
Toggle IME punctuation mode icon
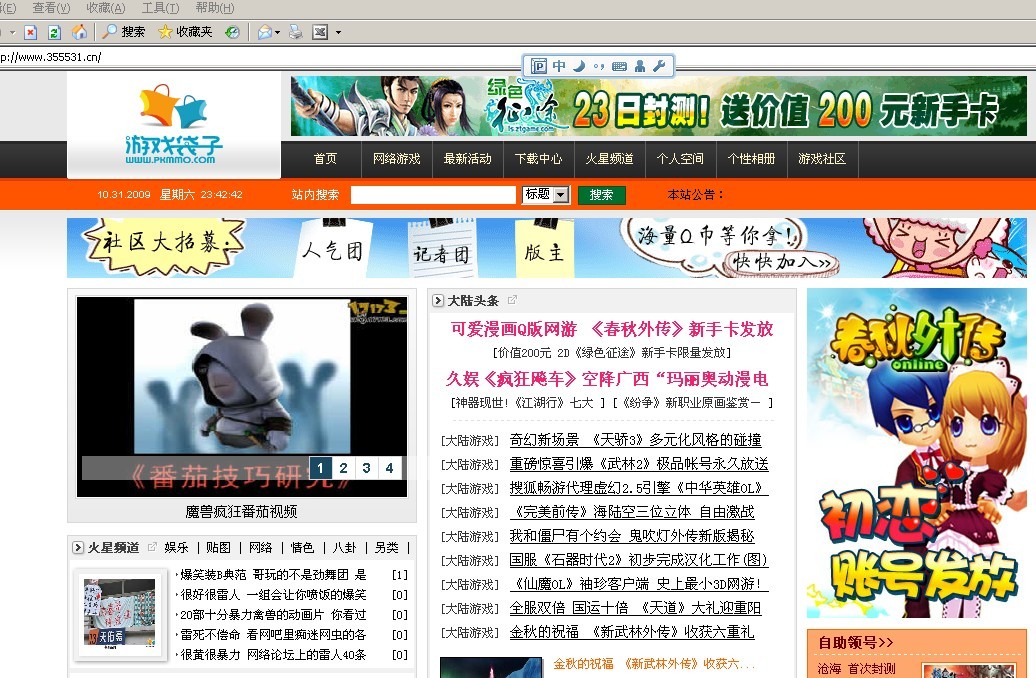(599, 66)
